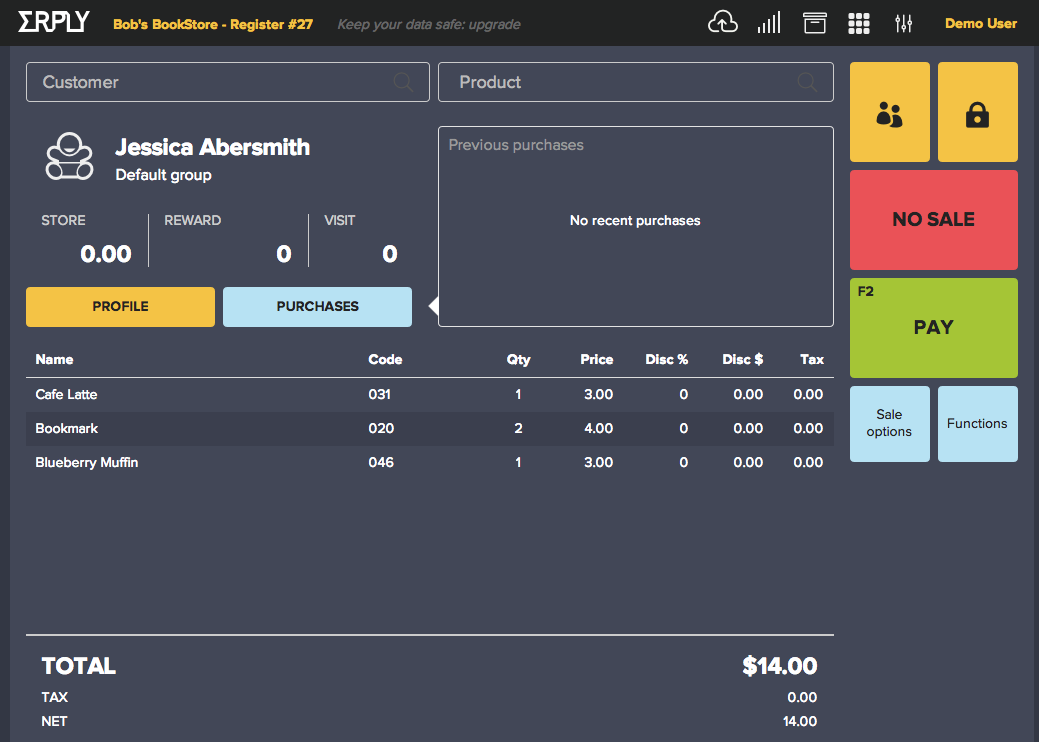Click the customer avatar icon
Viewport: 1039px width, 742px height.
point(69,156)
